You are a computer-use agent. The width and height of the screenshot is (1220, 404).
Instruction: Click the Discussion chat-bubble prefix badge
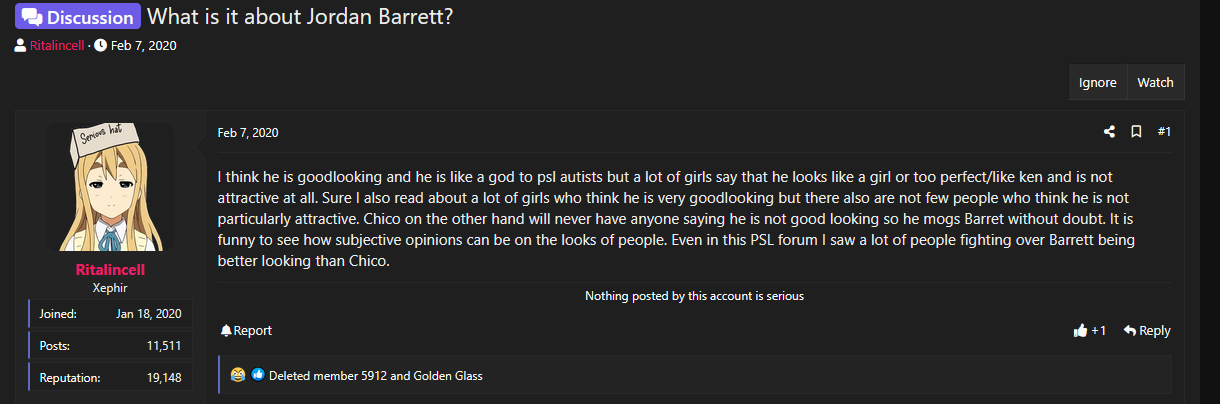[77, 17]
